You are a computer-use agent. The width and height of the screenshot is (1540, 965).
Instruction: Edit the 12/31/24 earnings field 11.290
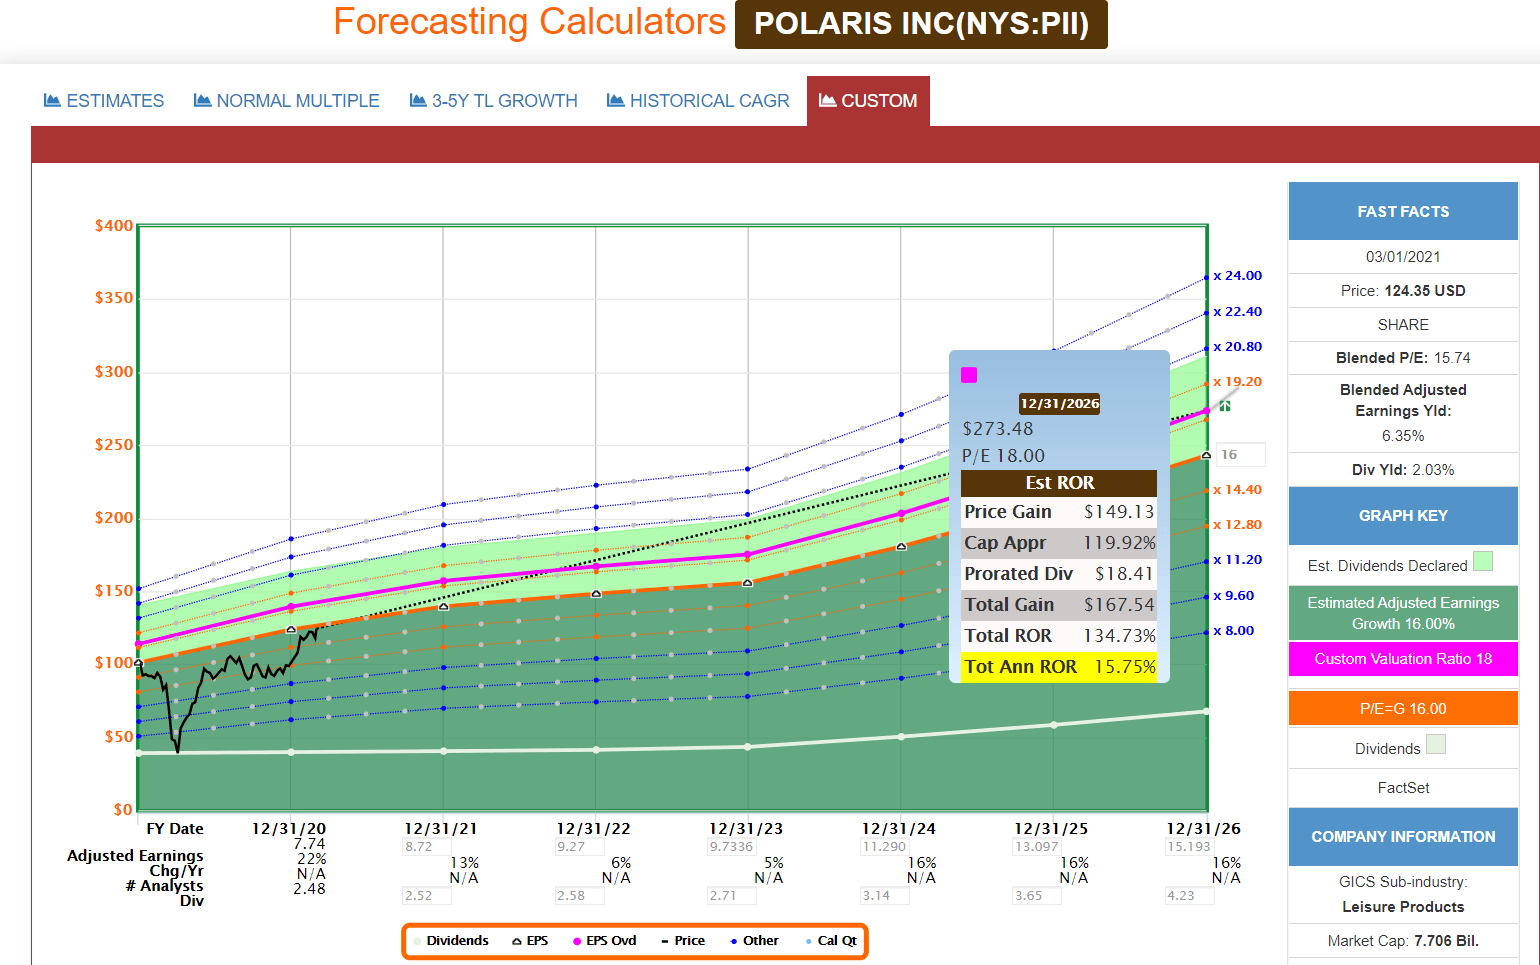885,846
